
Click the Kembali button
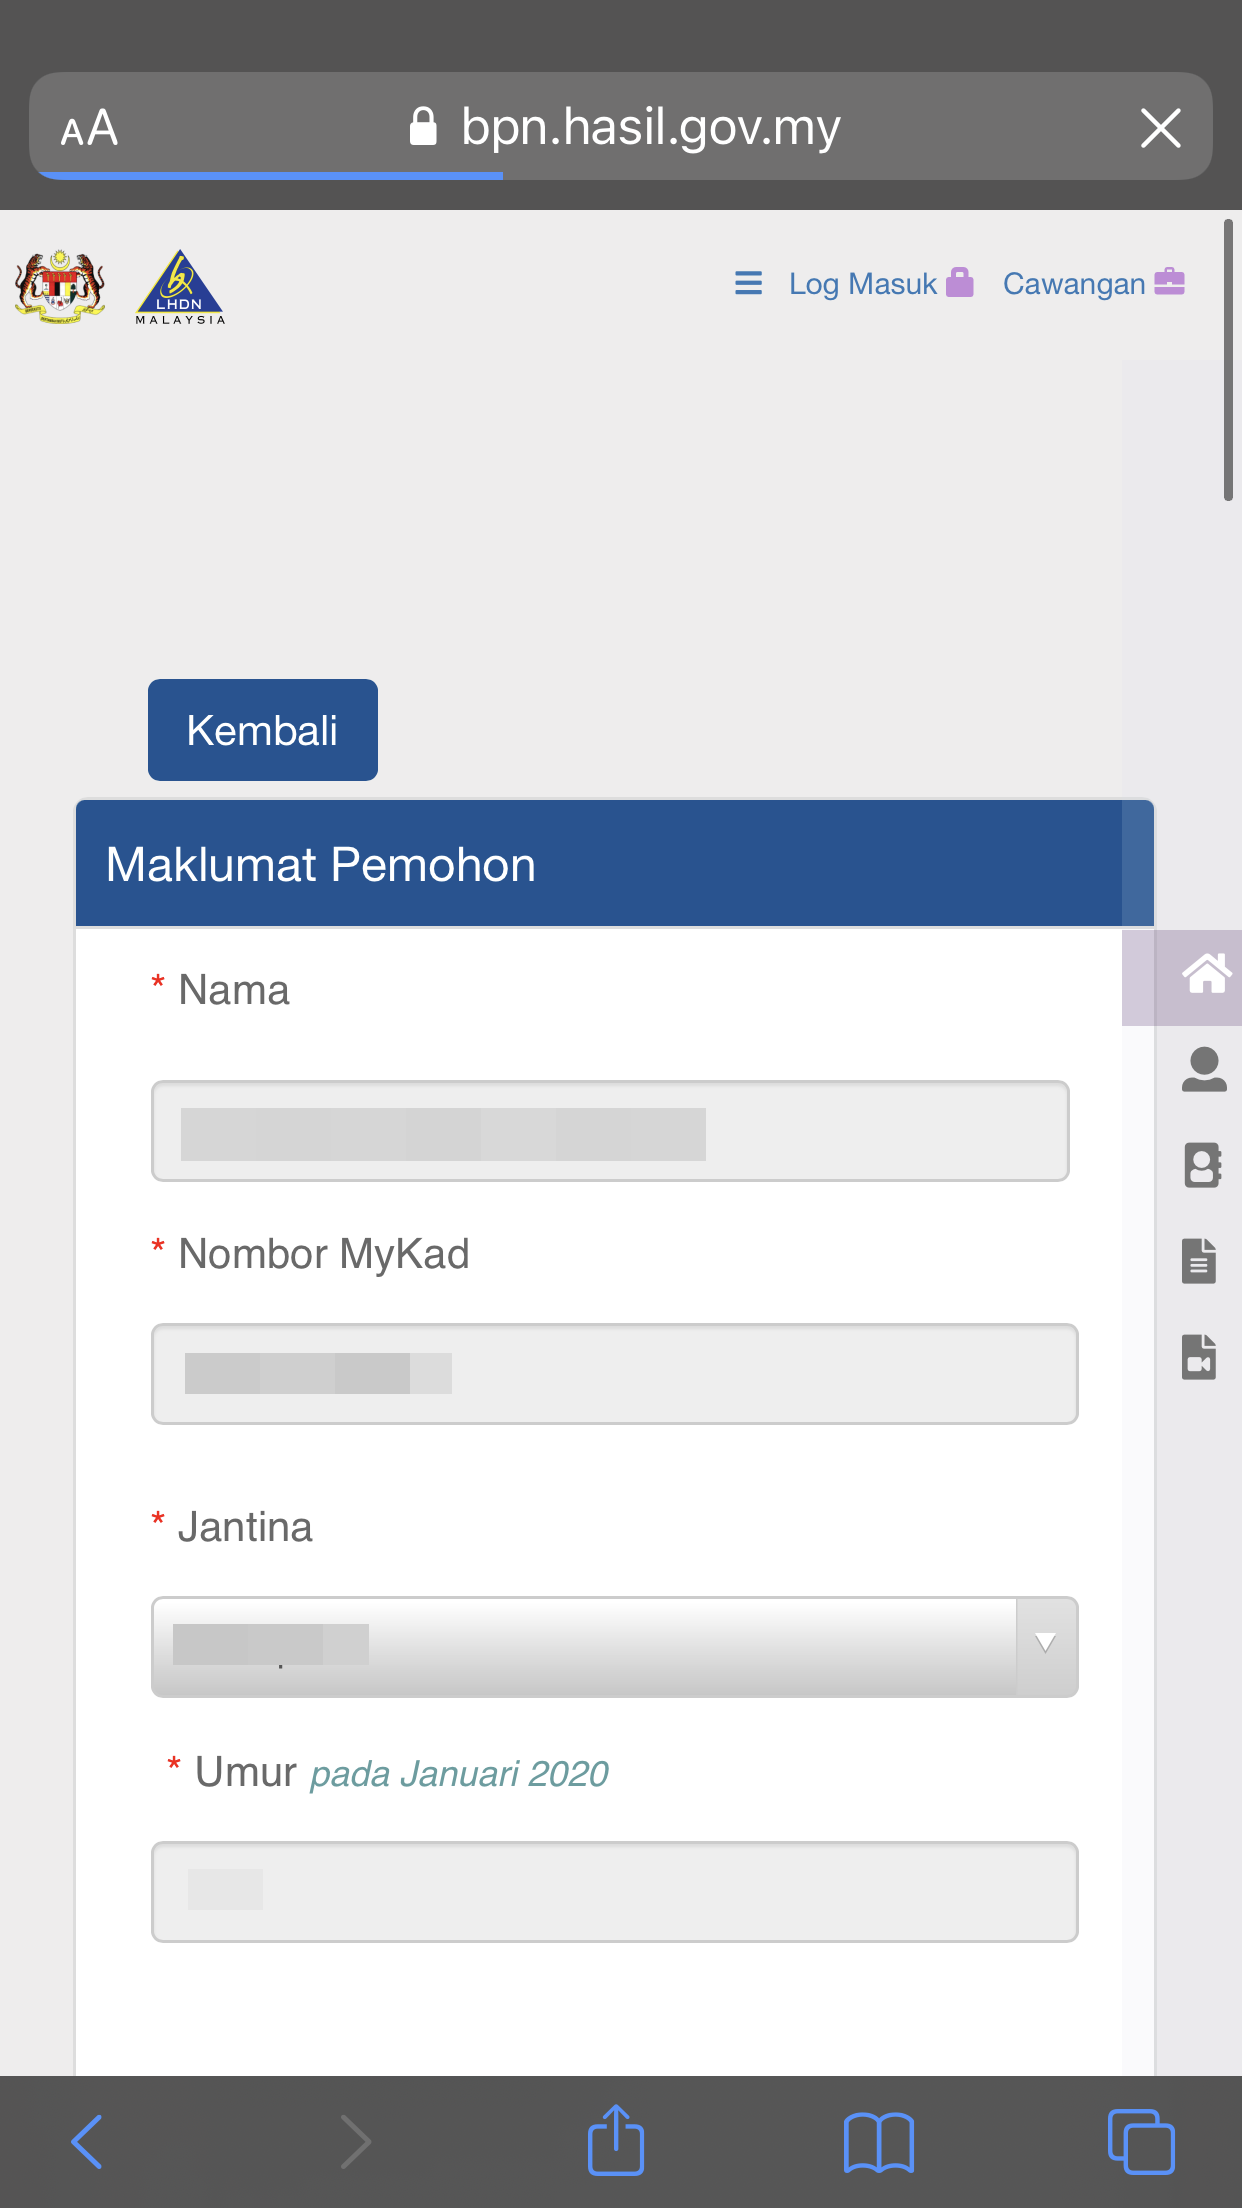263,730
